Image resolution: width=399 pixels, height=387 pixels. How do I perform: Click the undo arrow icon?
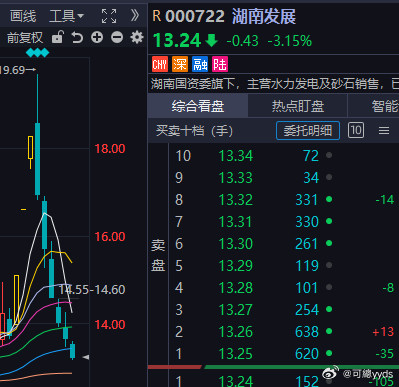tap(77, 37)
